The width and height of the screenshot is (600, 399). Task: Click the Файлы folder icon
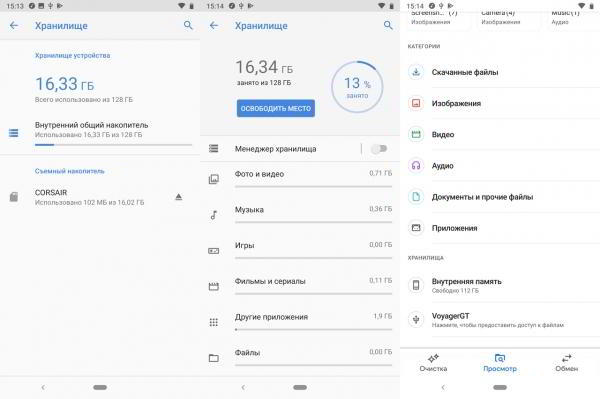point(214,358)
